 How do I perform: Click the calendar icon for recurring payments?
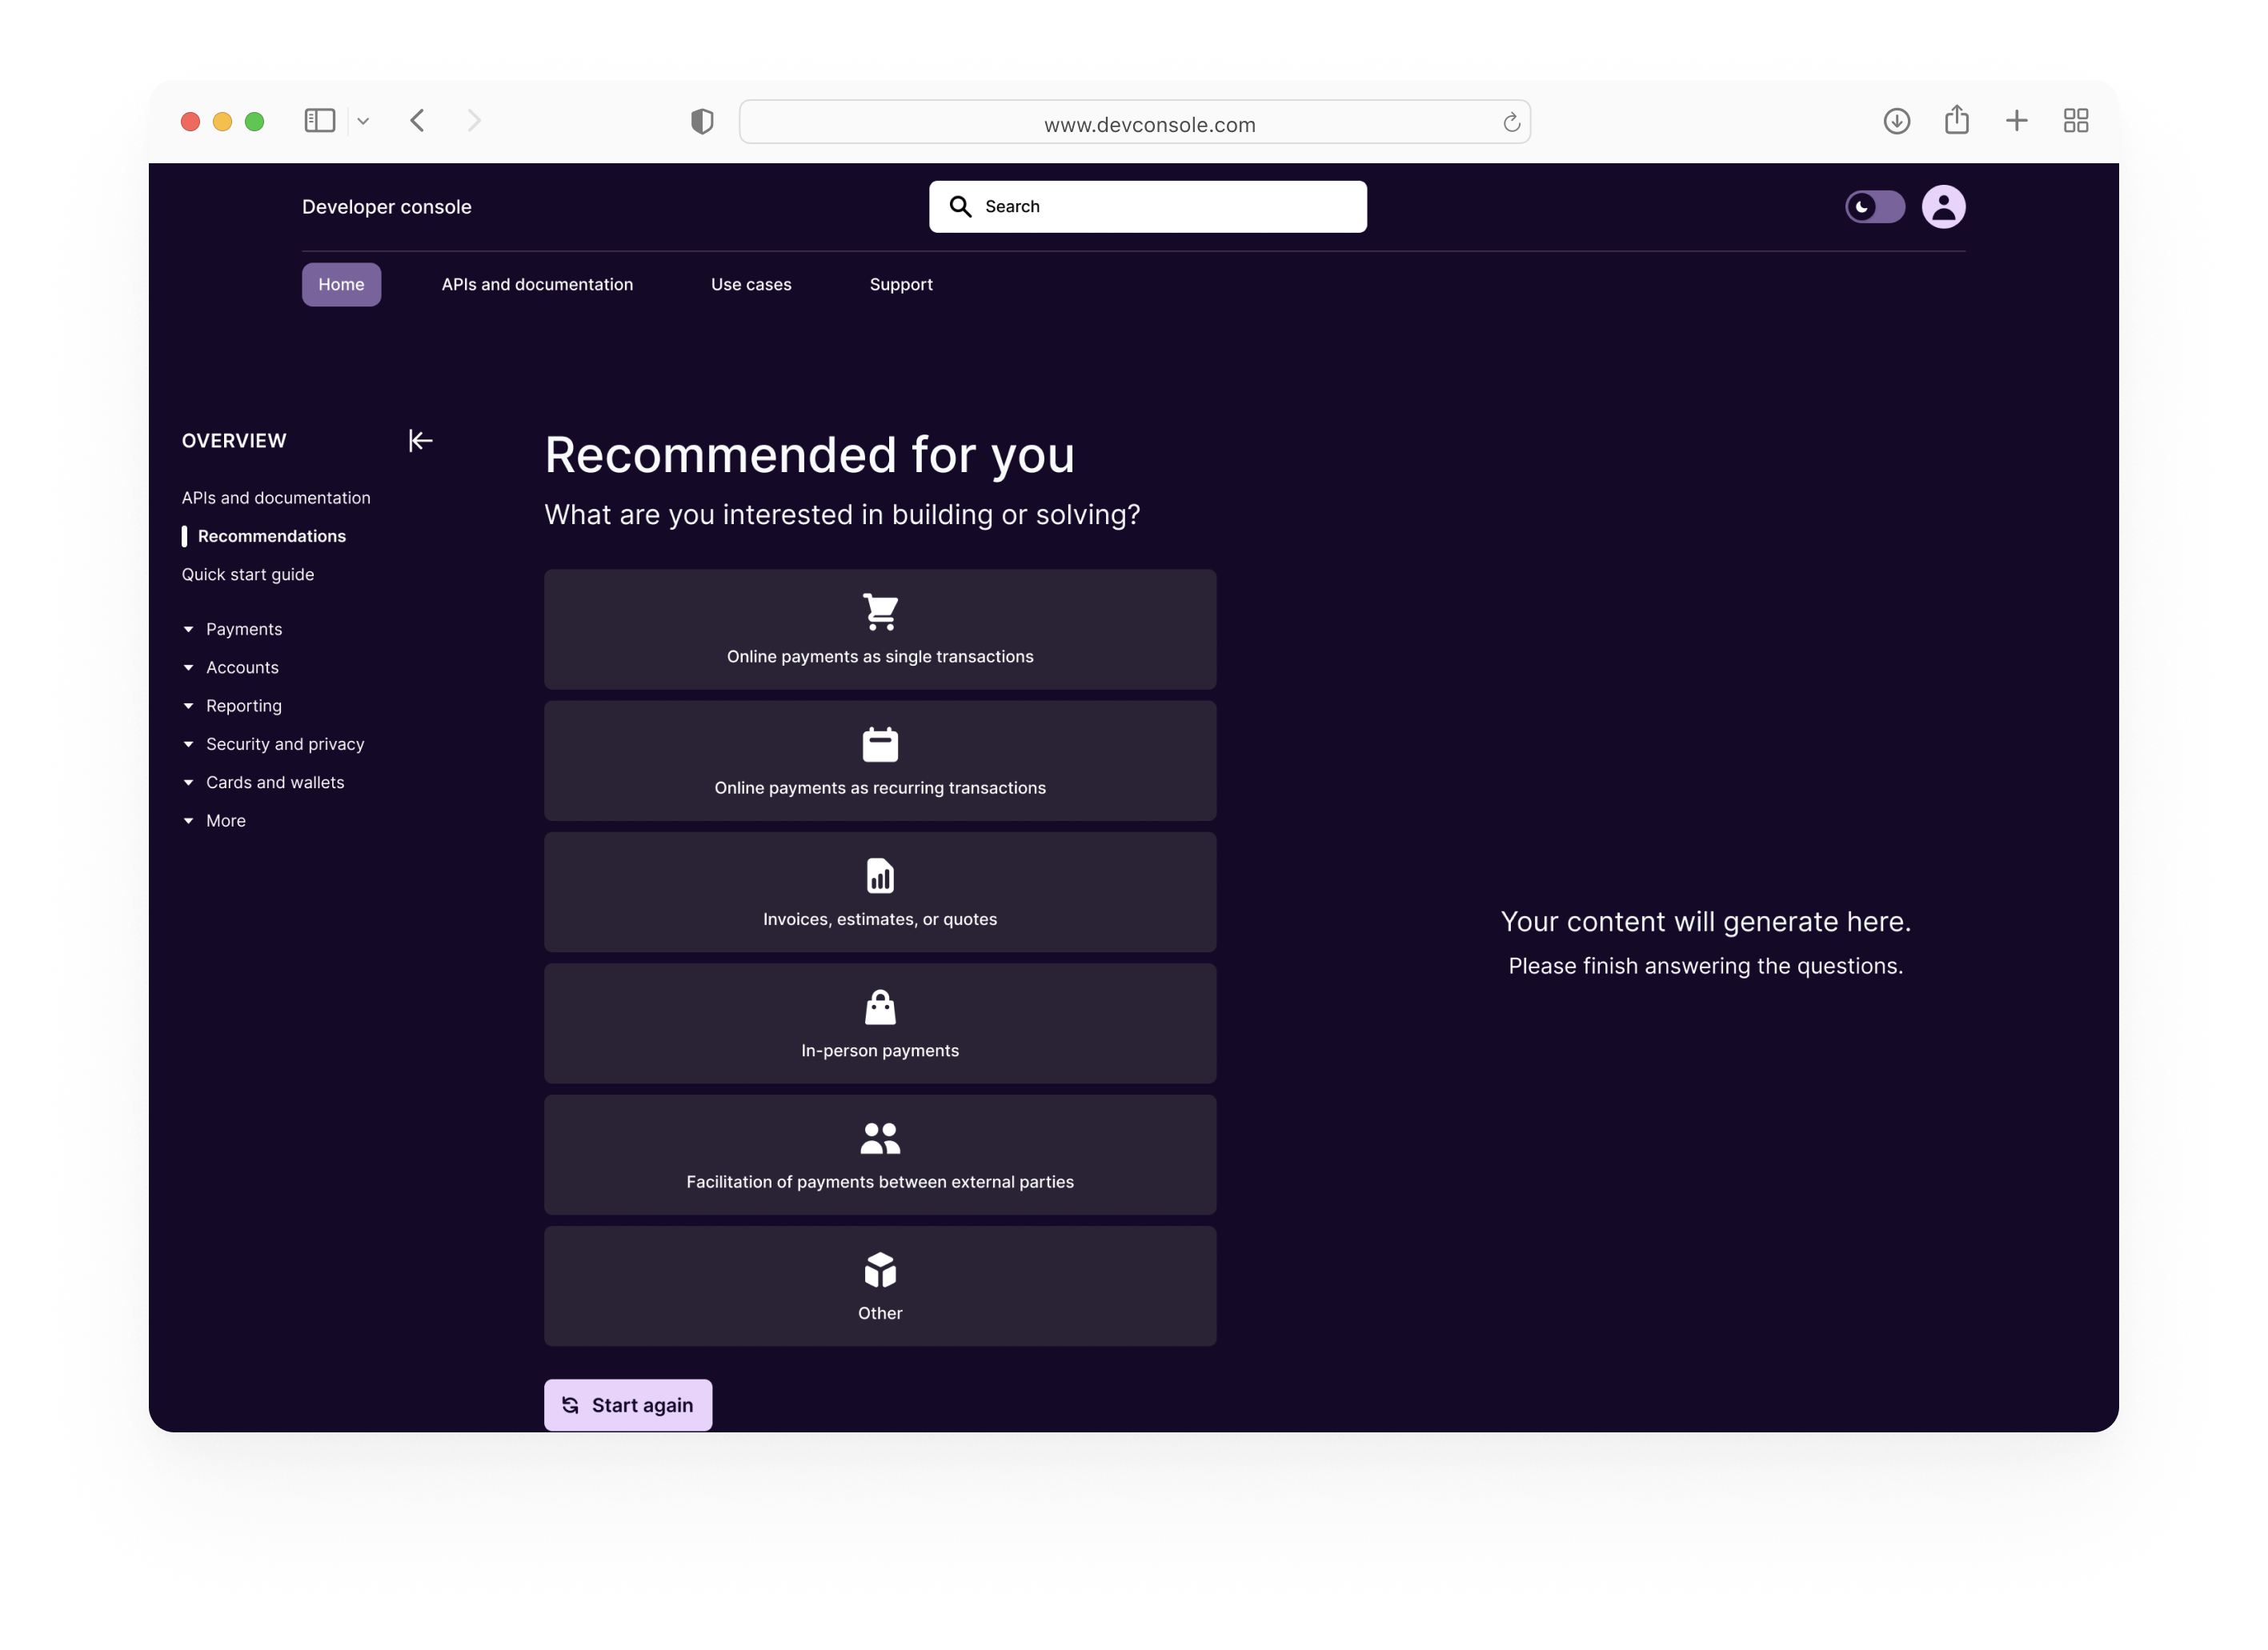[880, 744]
